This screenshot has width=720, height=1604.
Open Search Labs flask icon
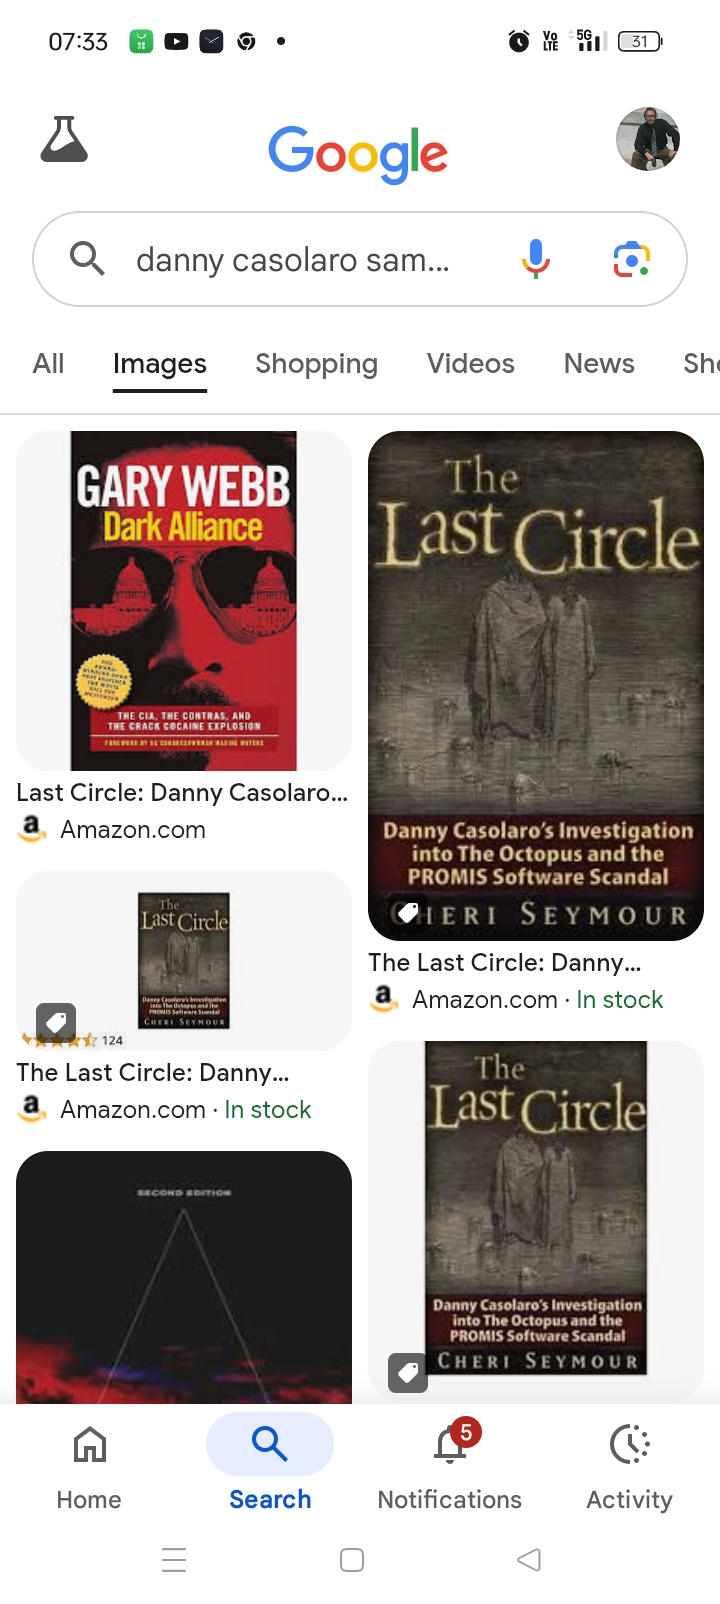point(64,139)
